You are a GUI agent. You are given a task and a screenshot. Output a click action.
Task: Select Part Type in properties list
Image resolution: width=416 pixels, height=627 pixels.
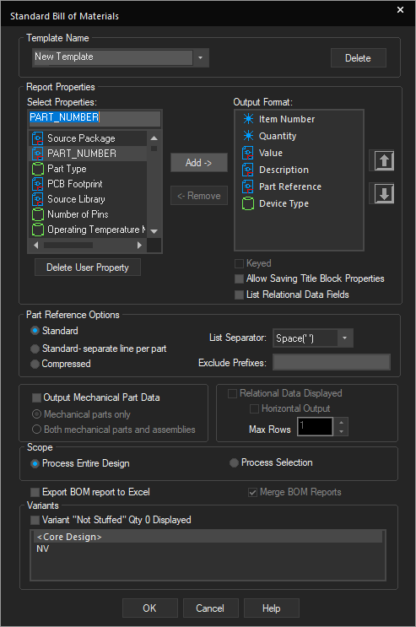pos(88,169)
